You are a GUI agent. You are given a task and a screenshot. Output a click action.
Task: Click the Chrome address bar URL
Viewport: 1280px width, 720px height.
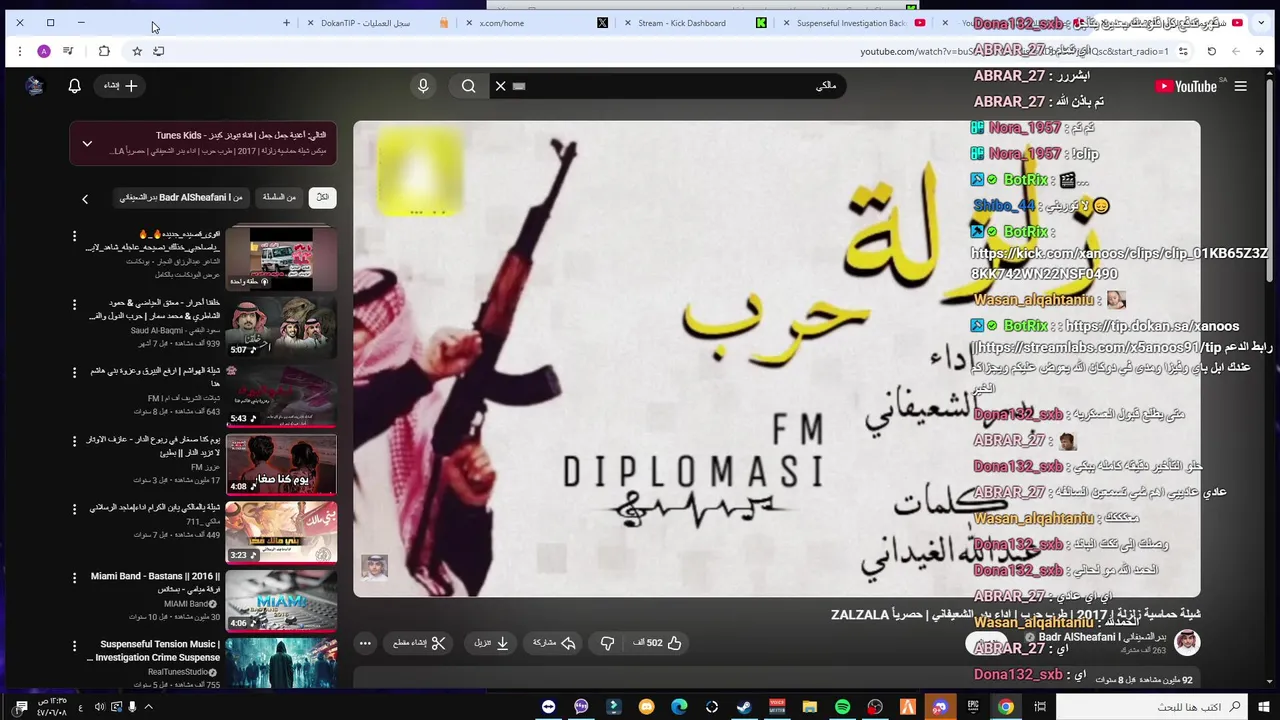tap(1015, 51)
